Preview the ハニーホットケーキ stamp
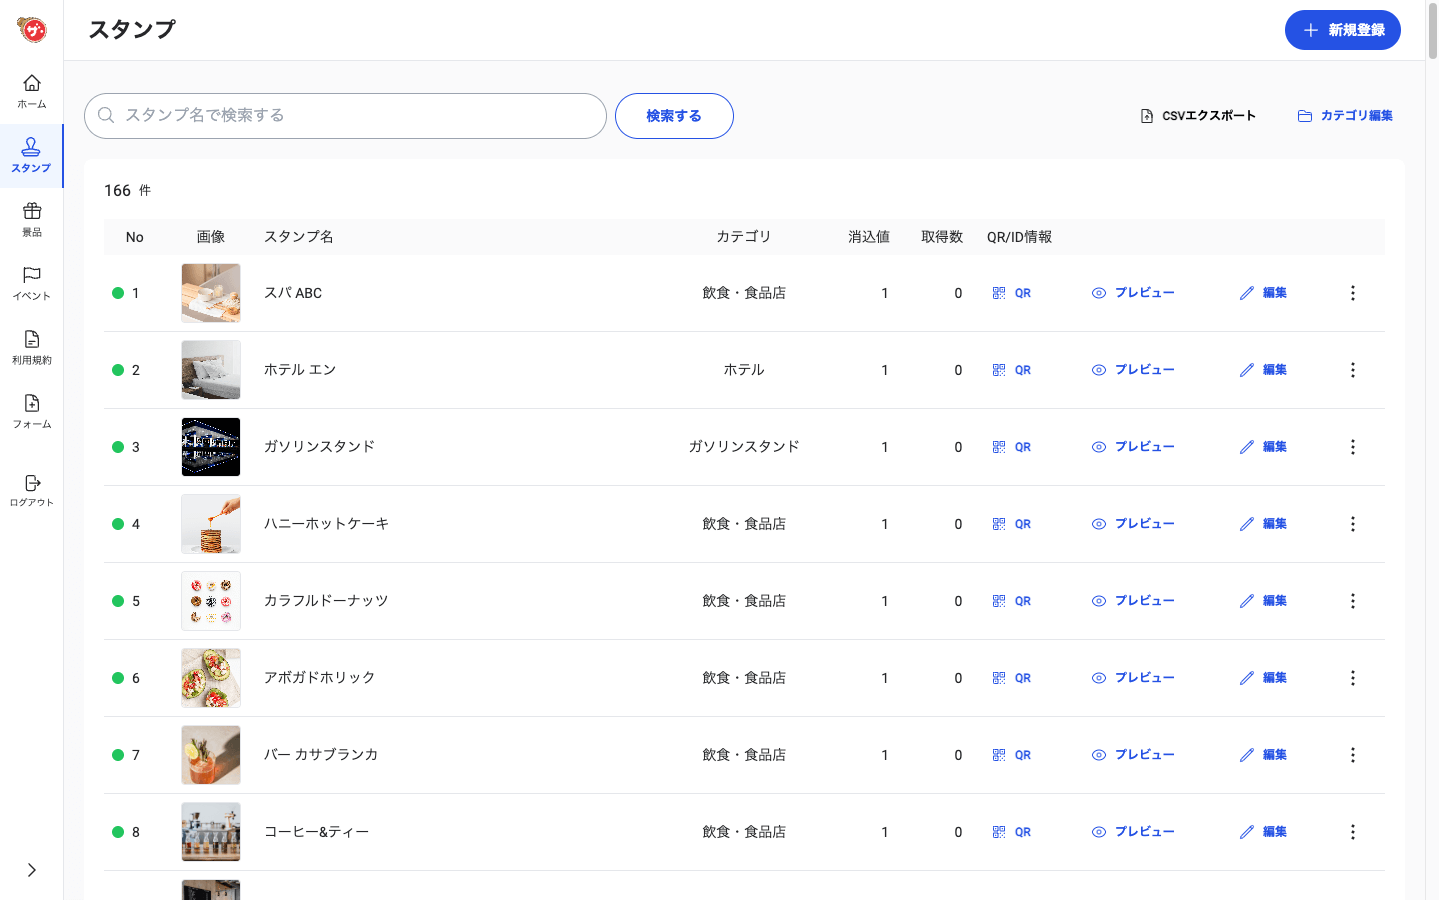The width and height of the screenshot is (1440, 900). [x=1133, y=524]
